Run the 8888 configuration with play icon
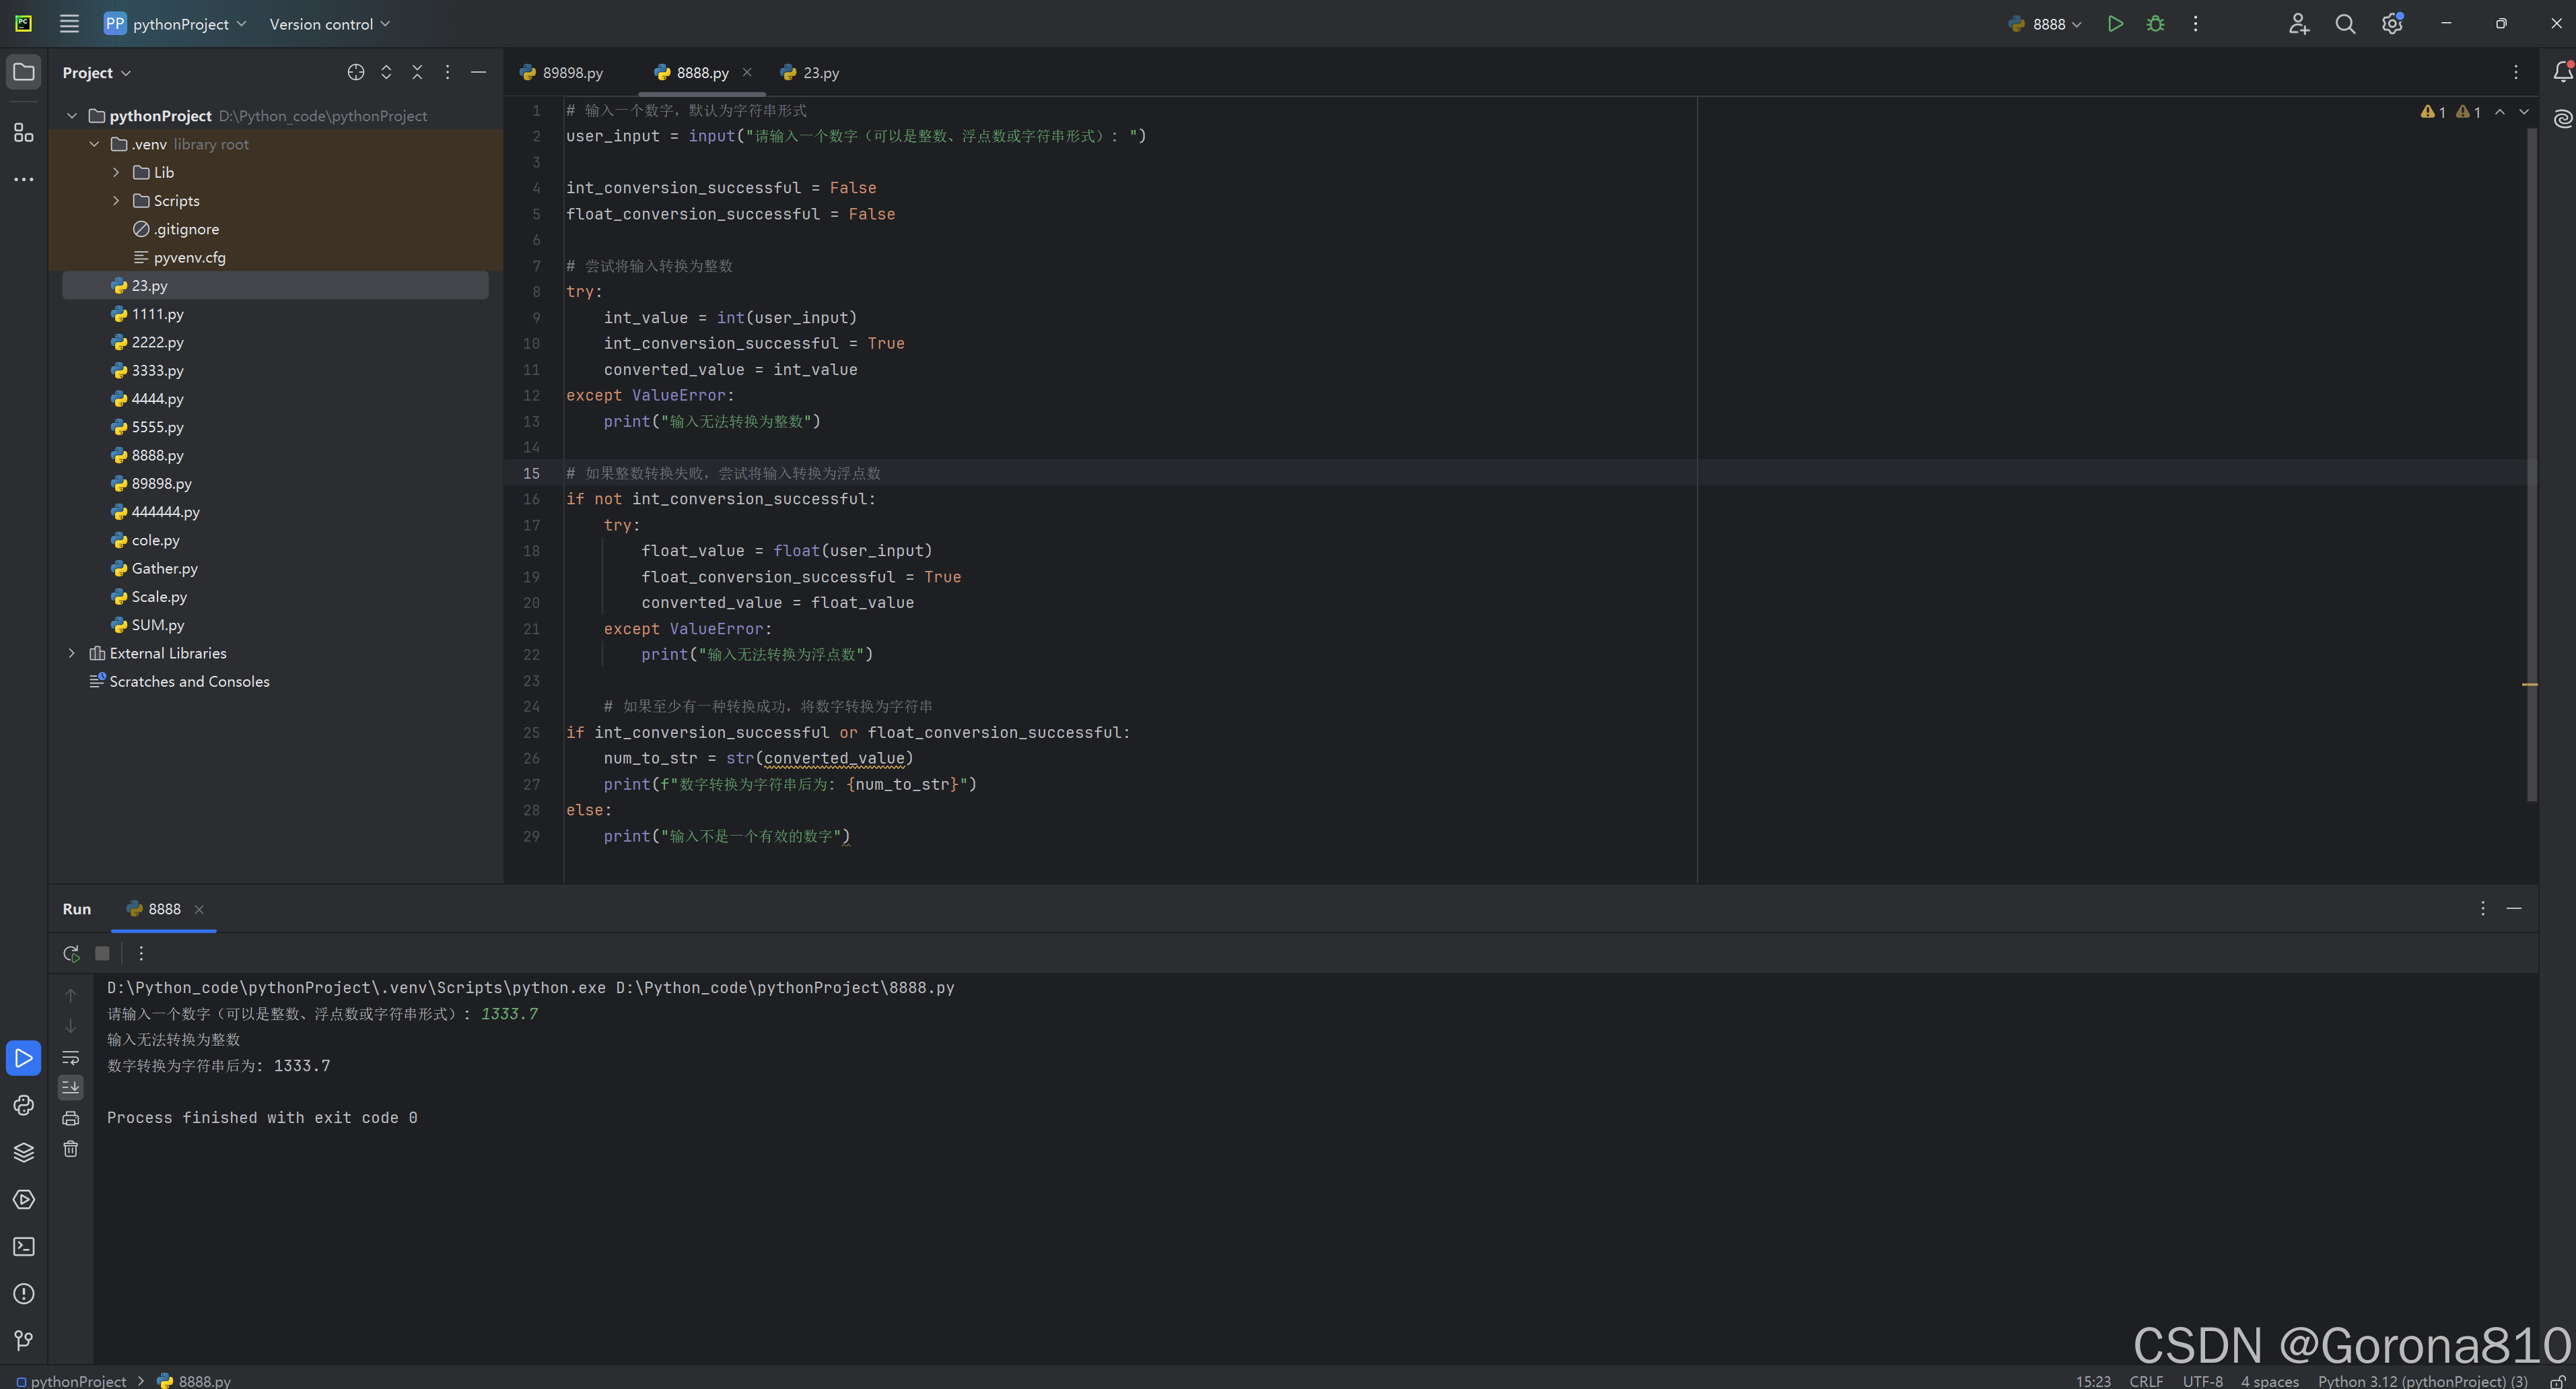Screen dimensions: 2576x1389 click(2115, 24)
